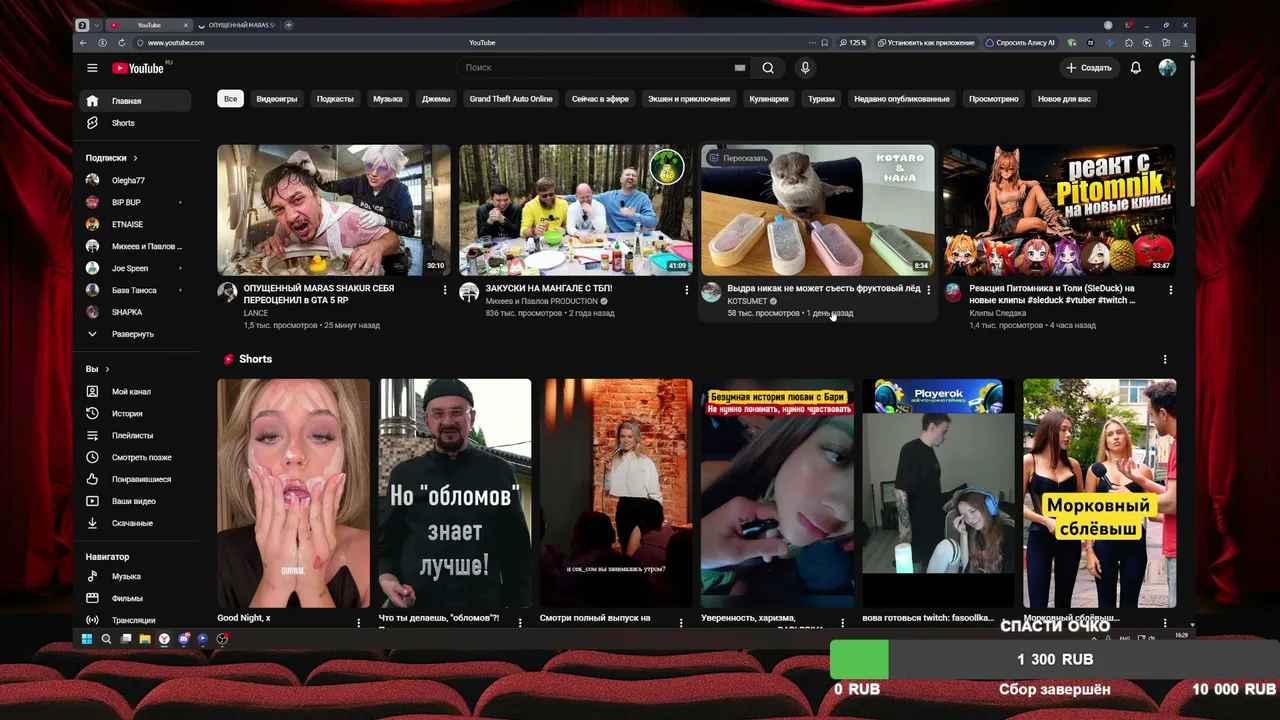
Task: Click Установить как приложение in address bar
Action: (x=925, y=43)
